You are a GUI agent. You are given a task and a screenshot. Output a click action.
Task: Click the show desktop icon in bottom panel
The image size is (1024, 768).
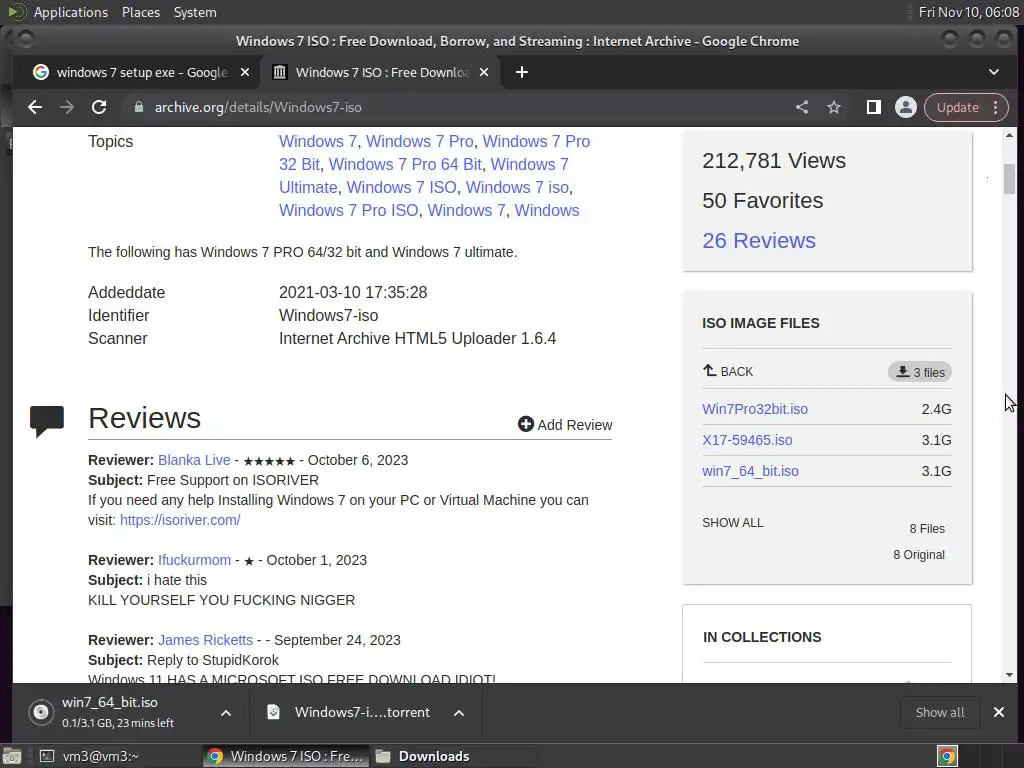pos(12,756)
